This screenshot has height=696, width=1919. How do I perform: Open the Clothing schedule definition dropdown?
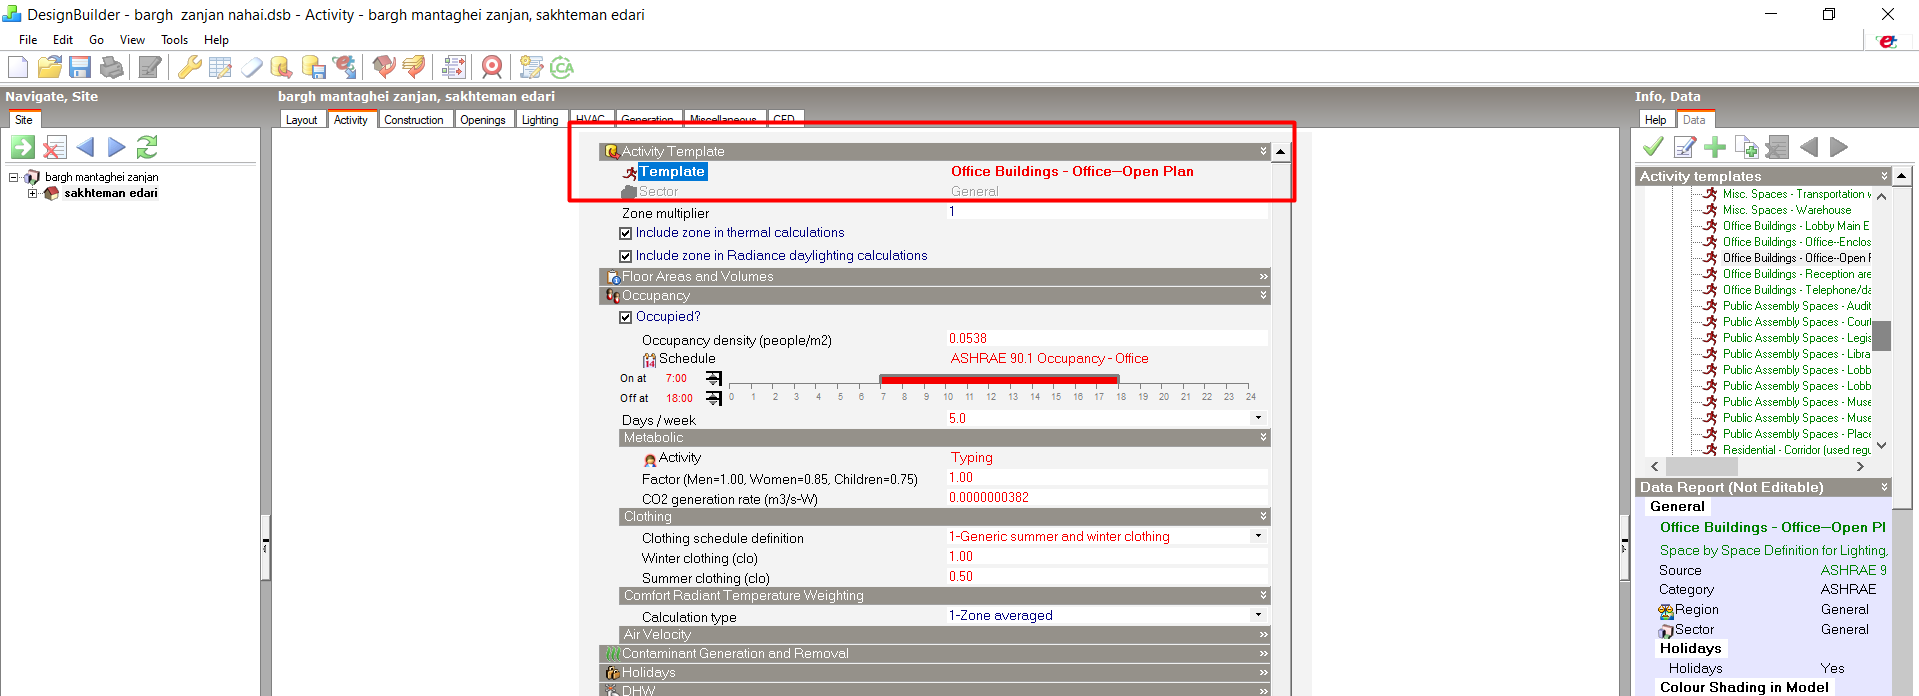pyautogui.click(x=1258, y=536)
